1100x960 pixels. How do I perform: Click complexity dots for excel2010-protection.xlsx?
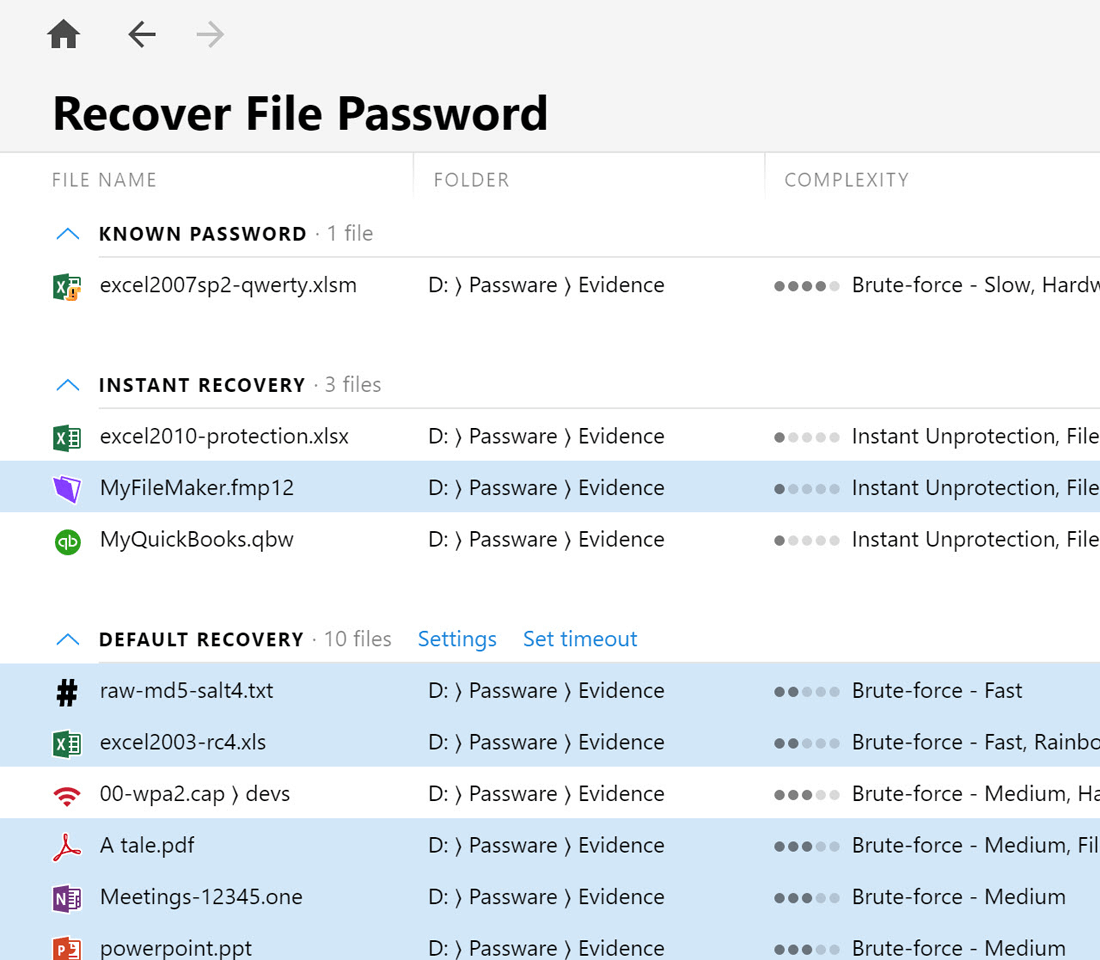806,437
